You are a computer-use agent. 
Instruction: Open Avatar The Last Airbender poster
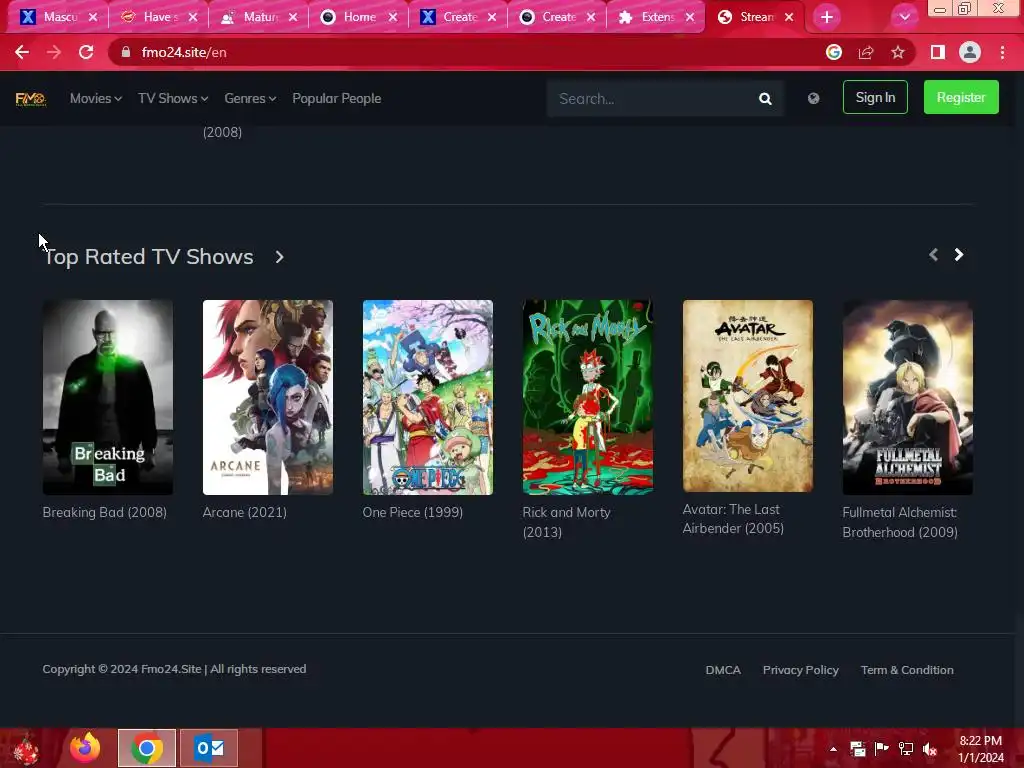pos(748,396)
